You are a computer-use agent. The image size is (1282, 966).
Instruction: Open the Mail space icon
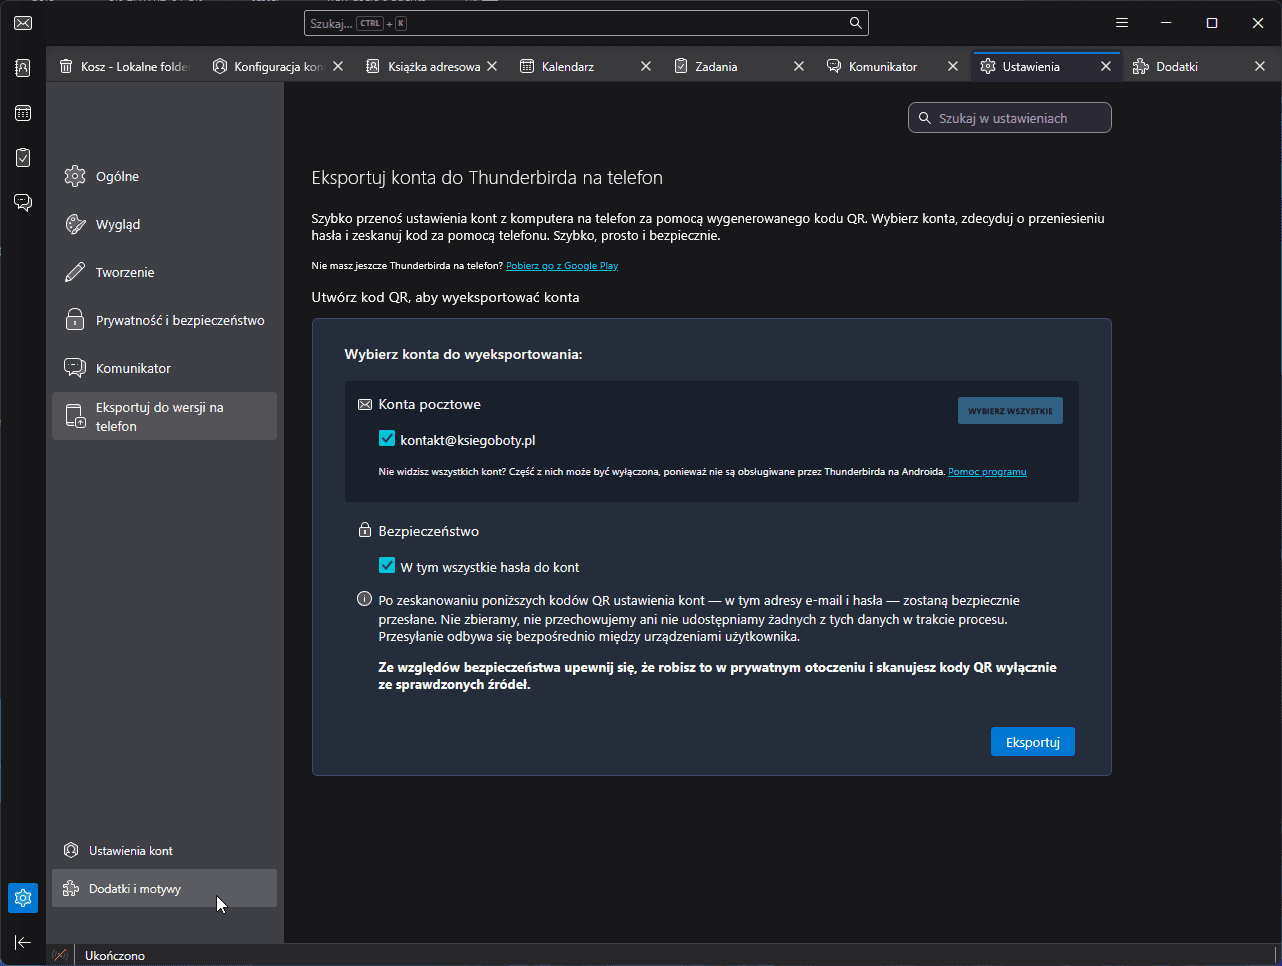[x=23, y=23]
